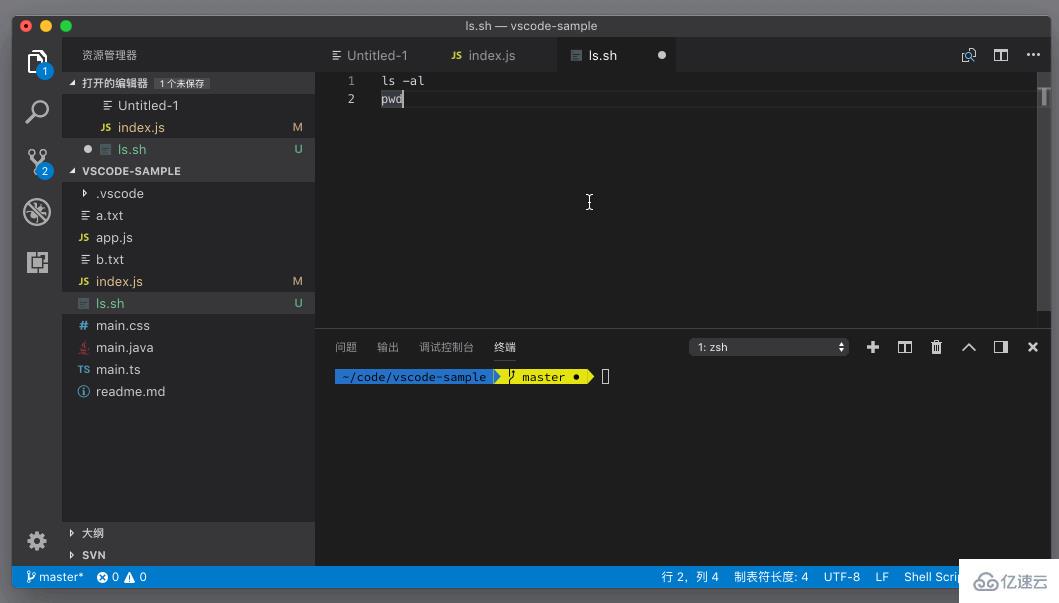Open a.txt in the file tree
The width and height of the screenshot is (1059, 603).
(x=188, y=215)
